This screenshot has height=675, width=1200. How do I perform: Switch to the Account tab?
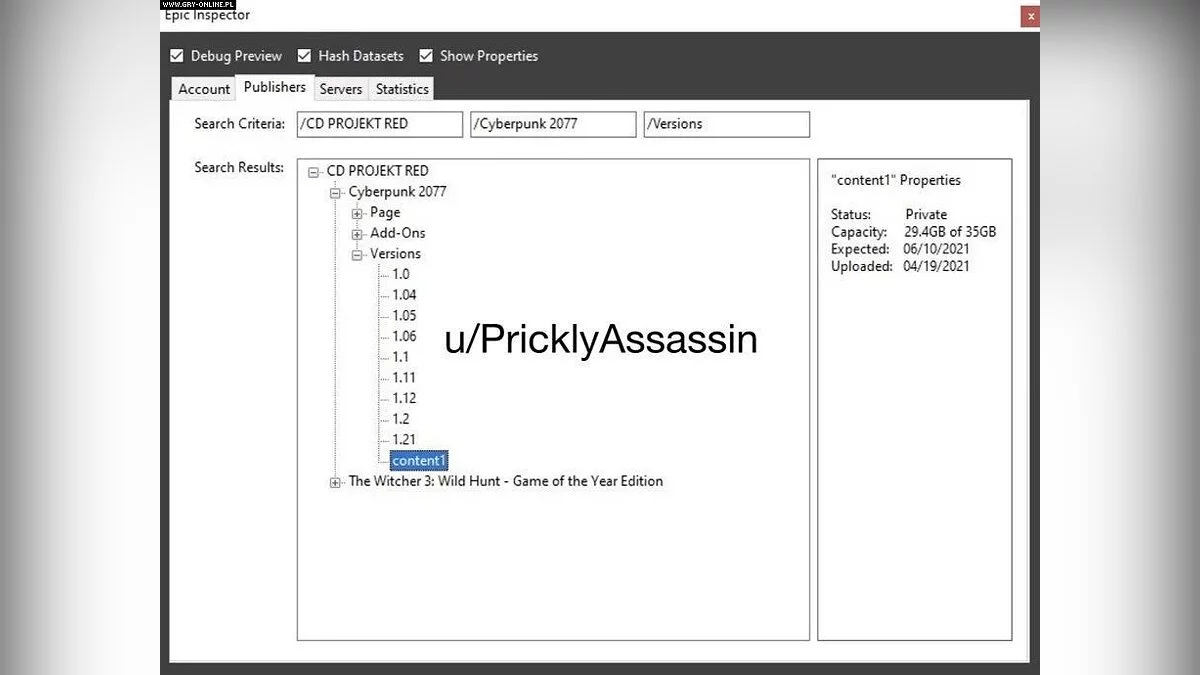204,89
